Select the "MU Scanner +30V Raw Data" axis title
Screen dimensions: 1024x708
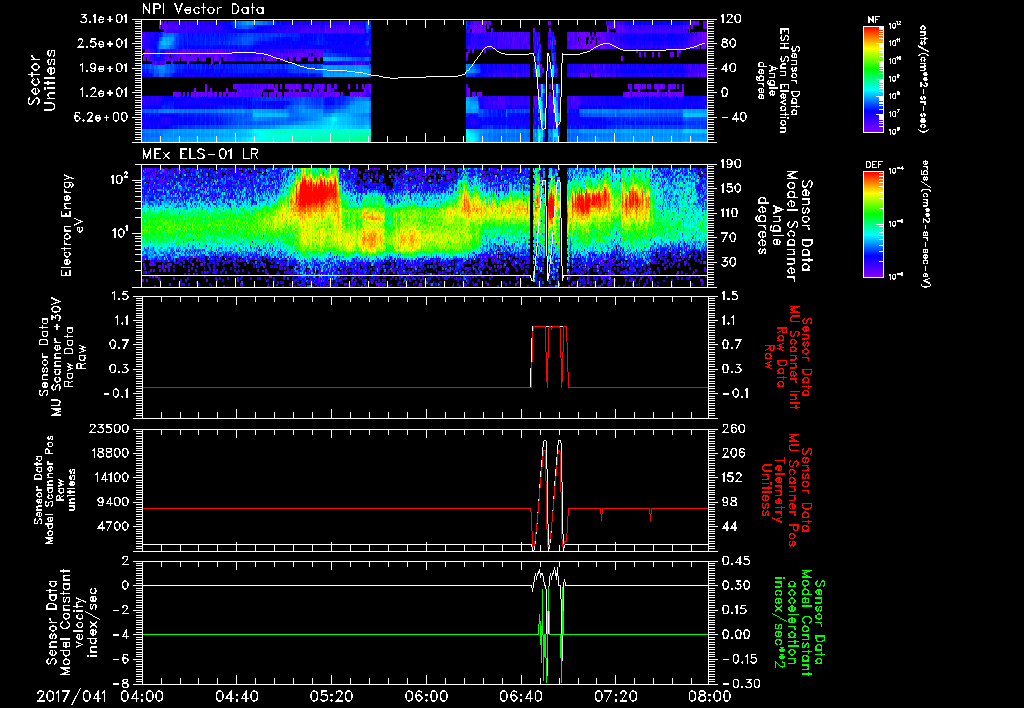tap(63, 357)
